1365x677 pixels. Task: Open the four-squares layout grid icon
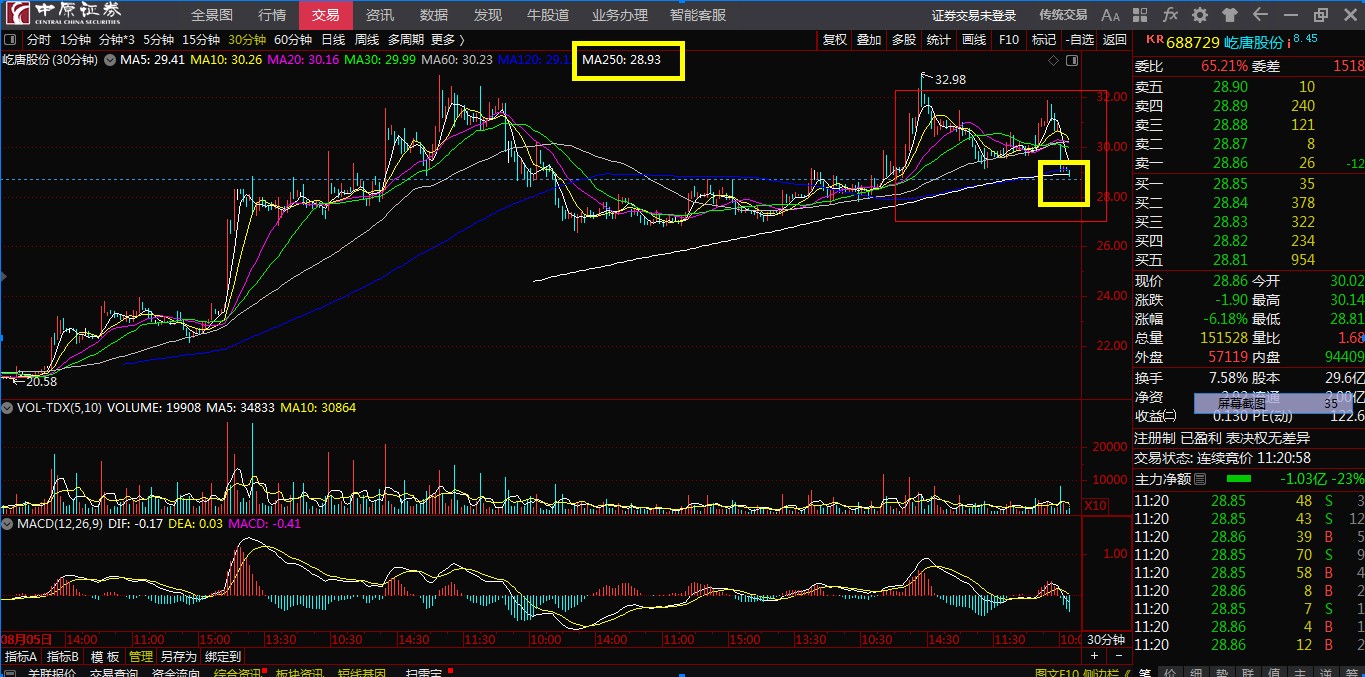(x=1141, y=15)
